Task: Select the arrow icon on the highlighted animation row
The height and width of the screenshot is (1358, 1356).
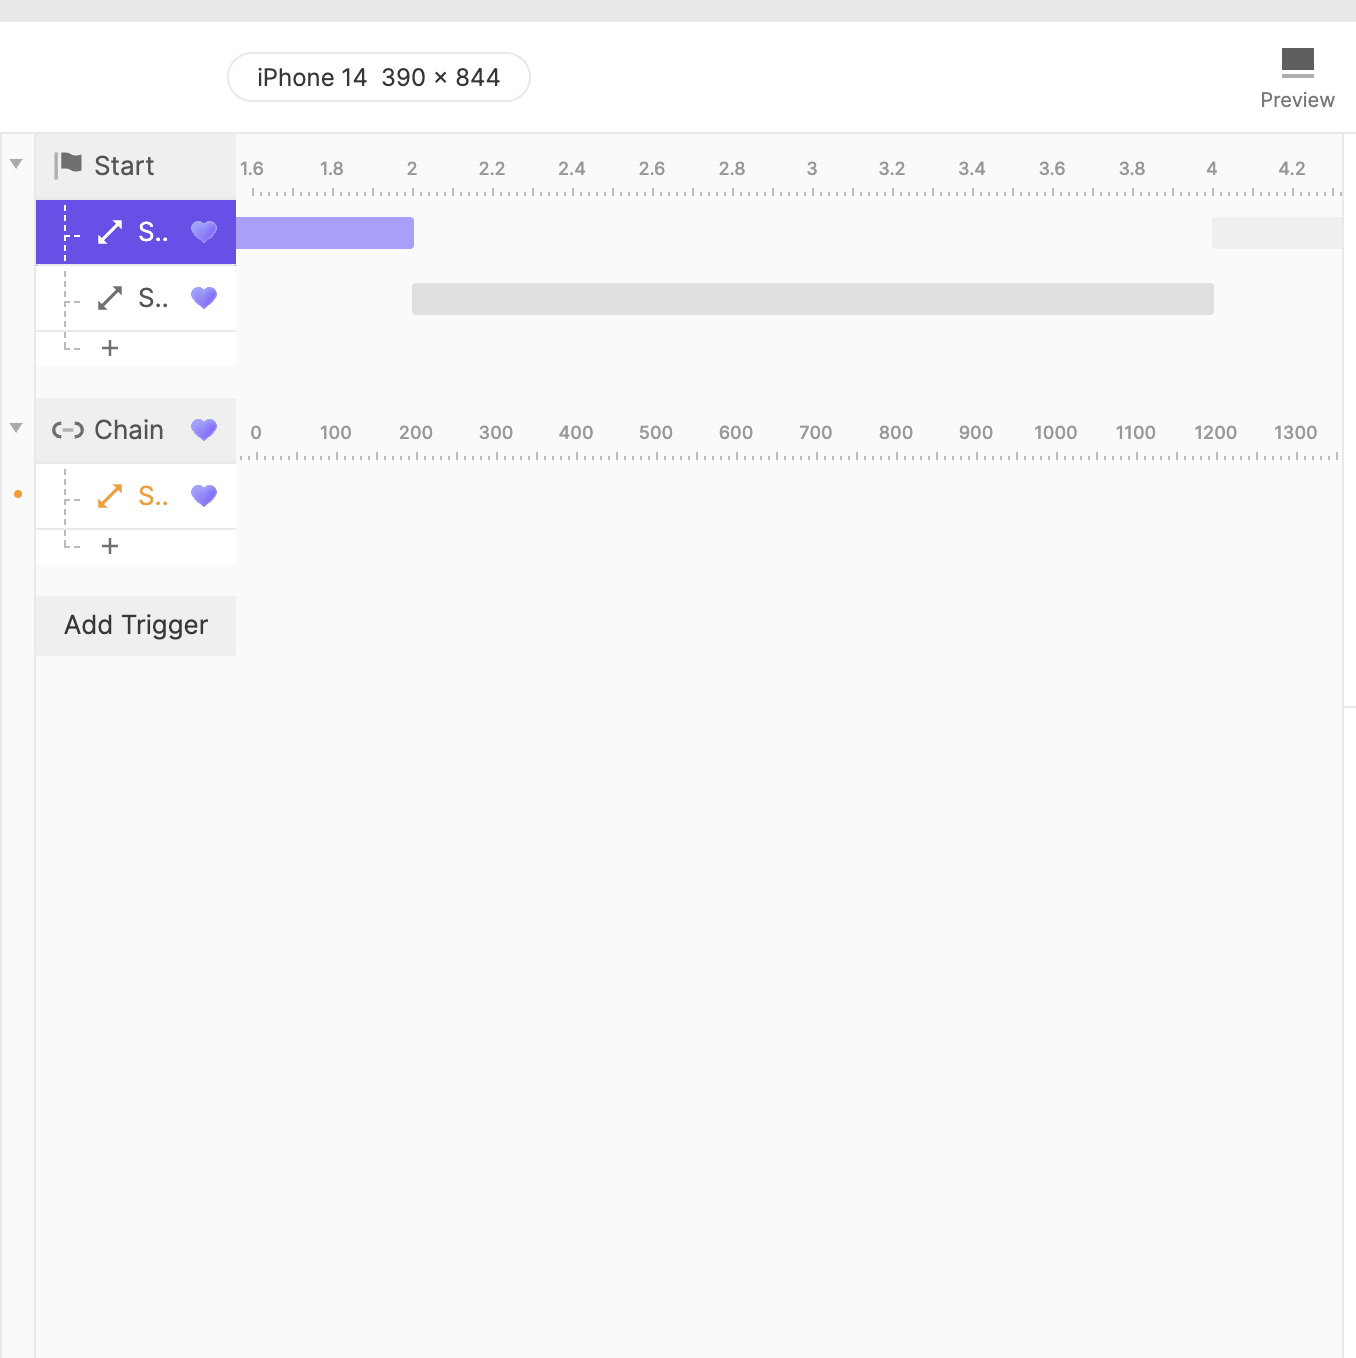Action: pos(110,232)
